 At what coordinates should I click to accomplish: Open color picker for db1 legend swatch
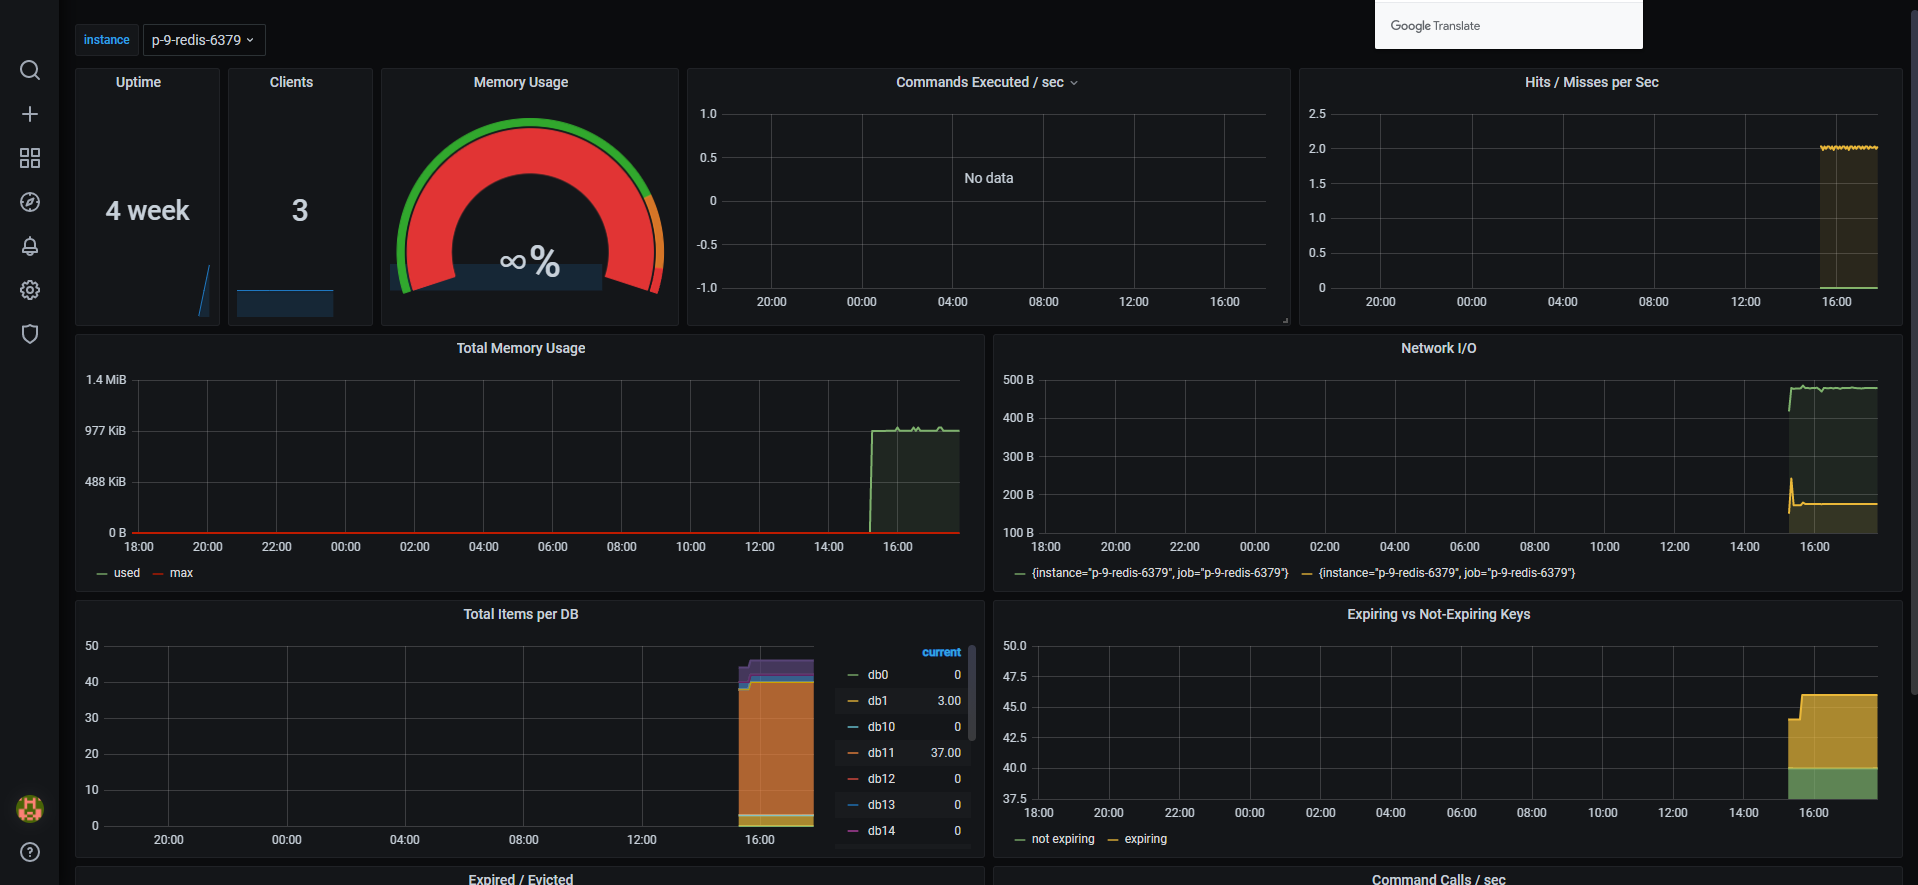tap(853, 701)
